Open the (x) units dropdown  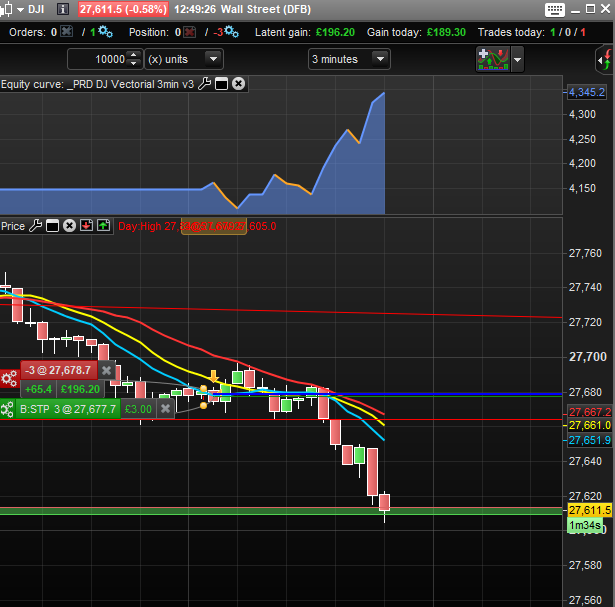tap(184, 59)
